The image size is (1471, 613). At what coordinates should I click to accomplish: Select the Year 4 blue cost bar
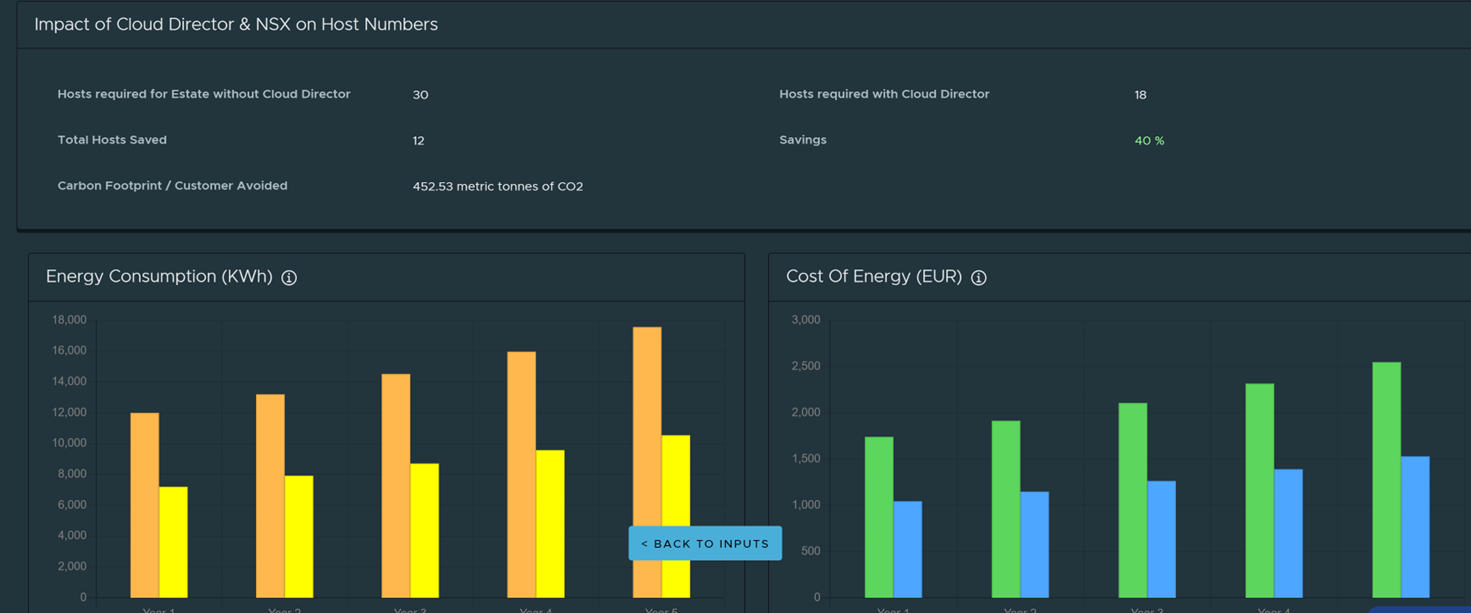click(1289, 533)
